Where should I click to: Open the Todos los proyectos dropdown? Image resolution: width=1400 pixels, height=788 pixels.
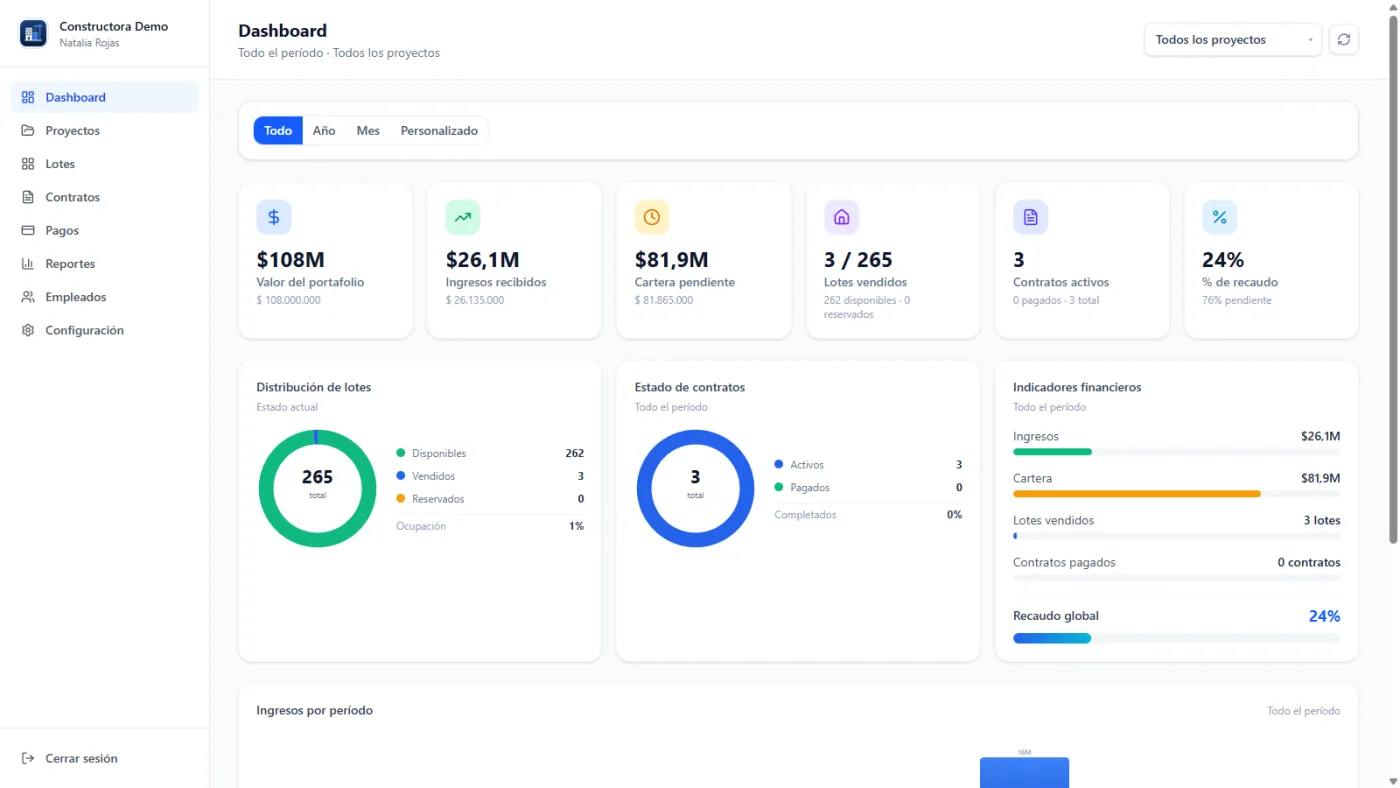1233,40
